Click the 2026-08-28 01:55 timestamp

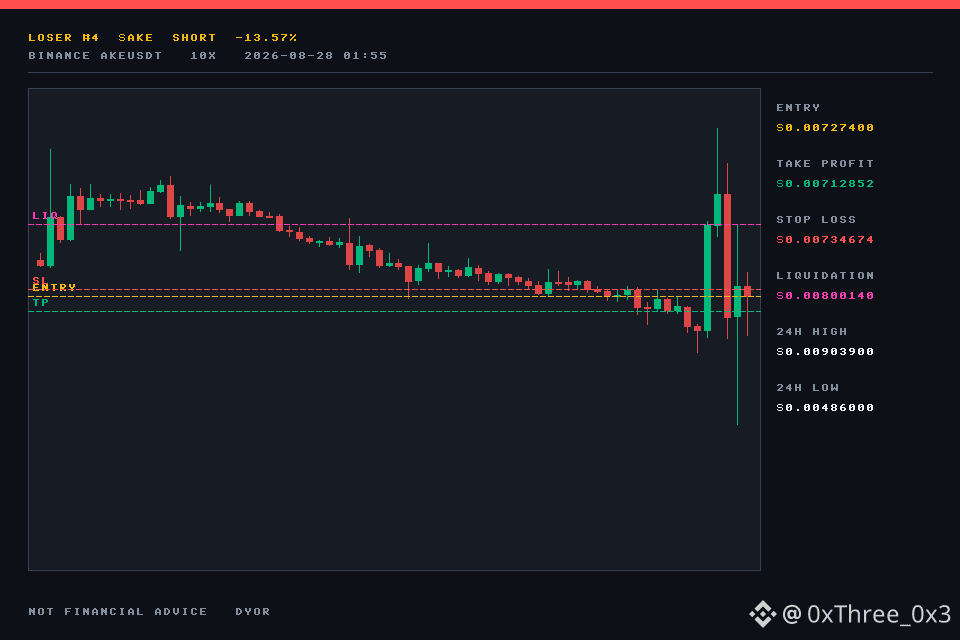click(316, 56)
